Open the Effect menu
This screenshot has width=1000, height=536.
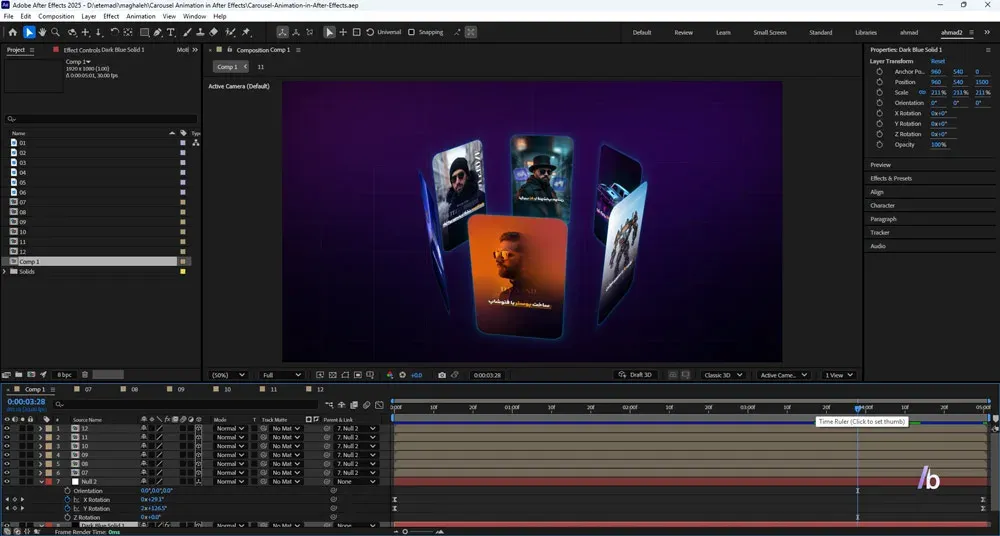click(111, 16)
